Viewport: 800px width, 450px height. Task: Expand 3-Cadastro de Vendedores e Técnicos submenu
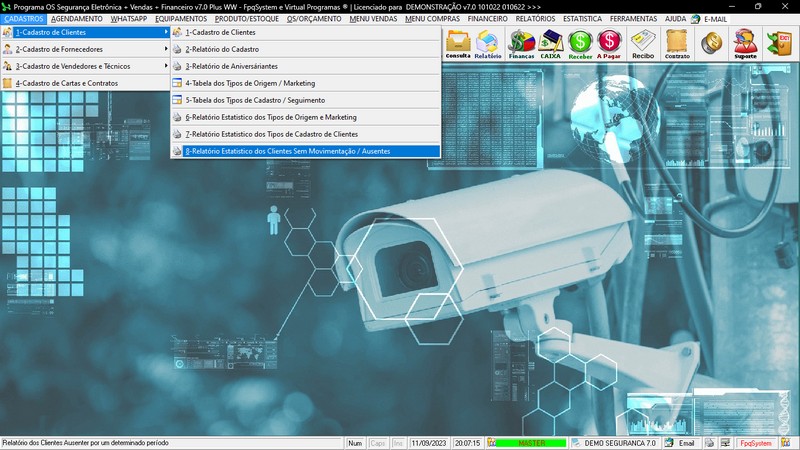pos(85,66)
